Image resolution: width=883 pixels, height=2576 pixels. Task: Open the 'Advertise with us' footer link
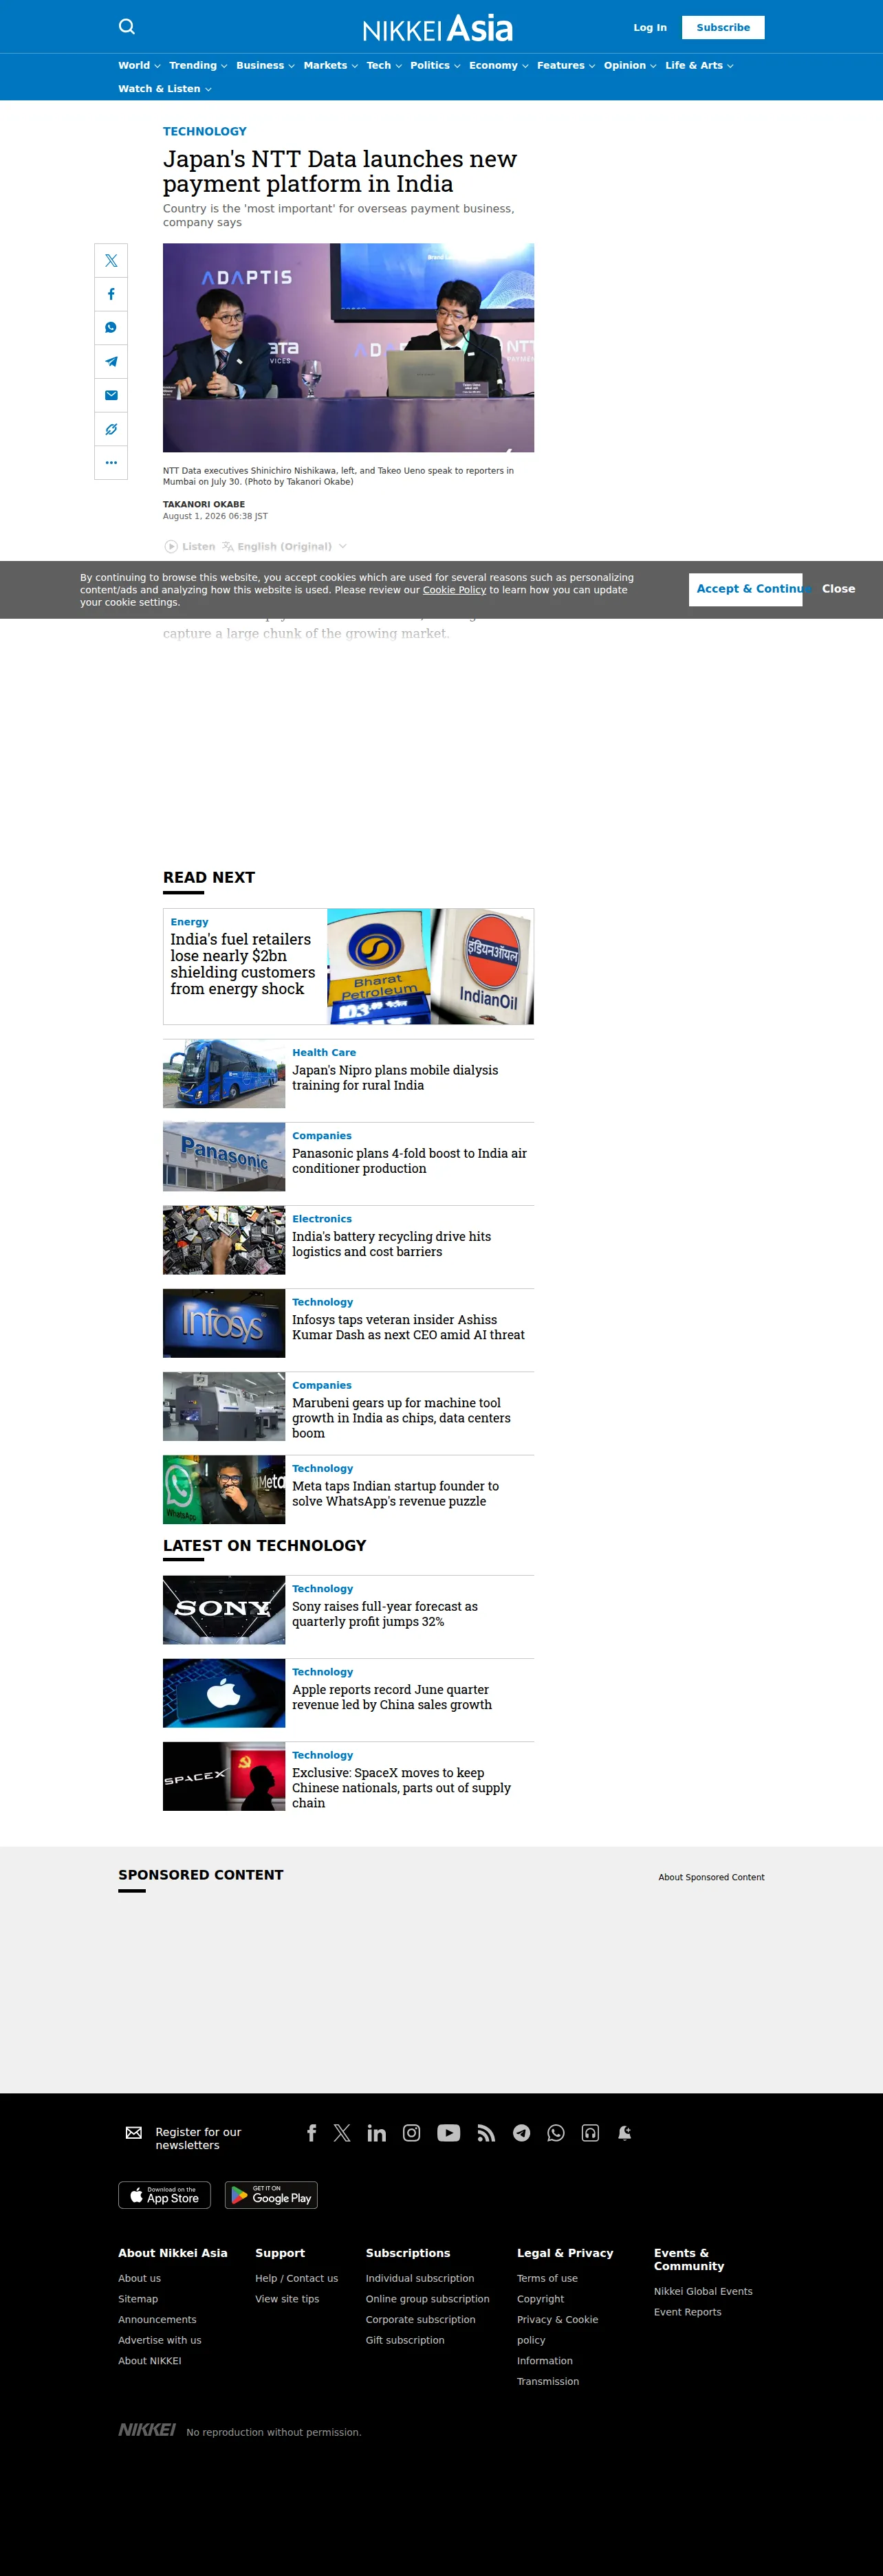[x=160, y=2340]
